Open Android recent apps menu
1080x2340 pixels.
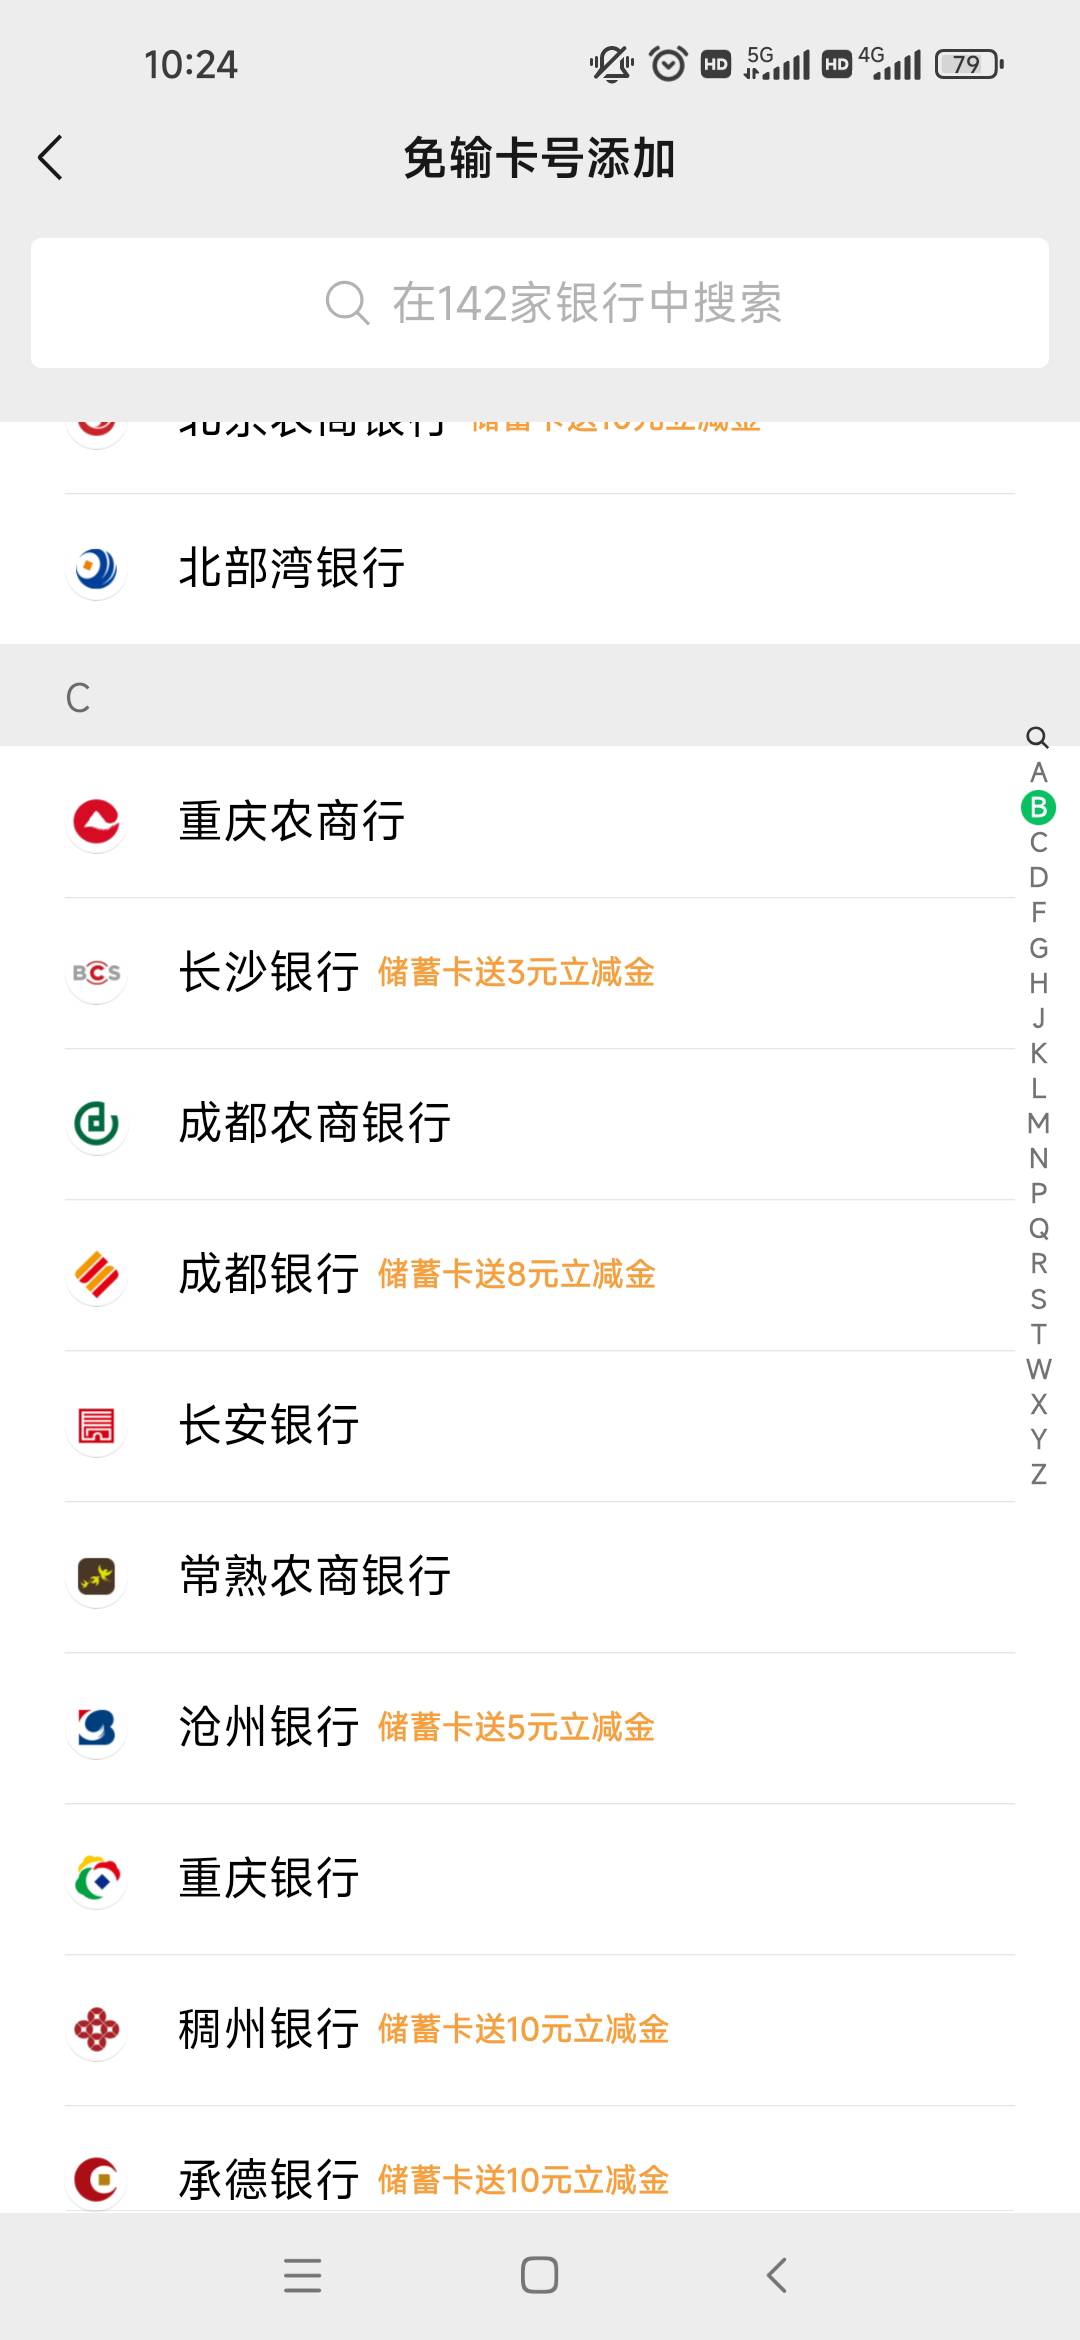302,2275
